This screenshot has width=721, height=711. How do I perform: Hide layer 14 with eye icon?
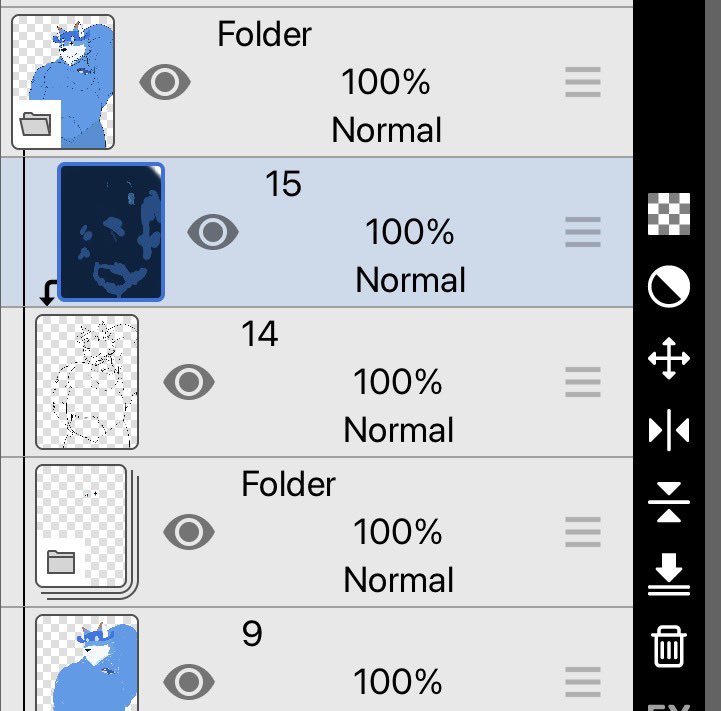(189, 382)
